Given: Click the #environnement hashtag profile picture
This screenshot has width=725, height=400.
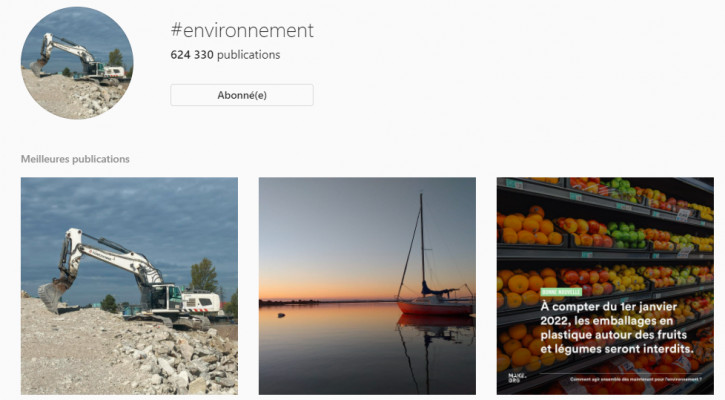Looking at the screenshot, I should [77, 63].
